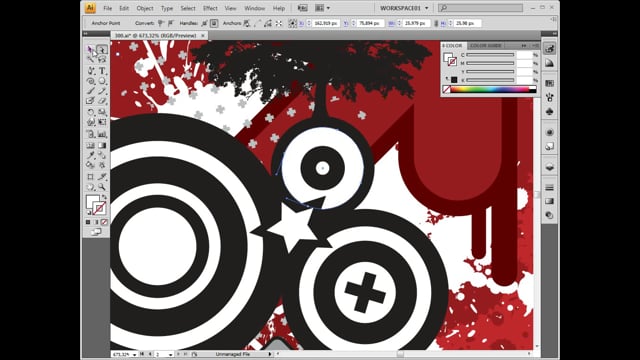The width and height of the screenshot is (640, 360).
Task: Open the Color panel options menu
Action: point(536,45)
